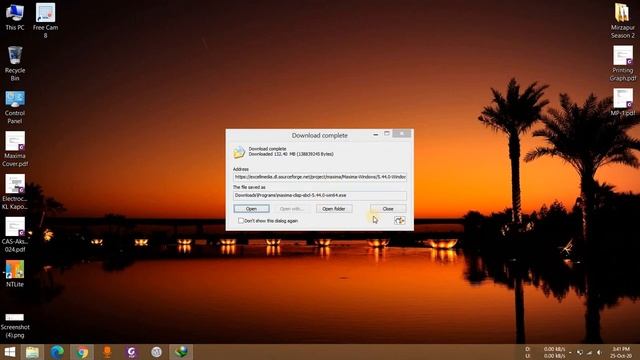Select Mirzapur Season 2 folder icon

click(x=623, y=20)
